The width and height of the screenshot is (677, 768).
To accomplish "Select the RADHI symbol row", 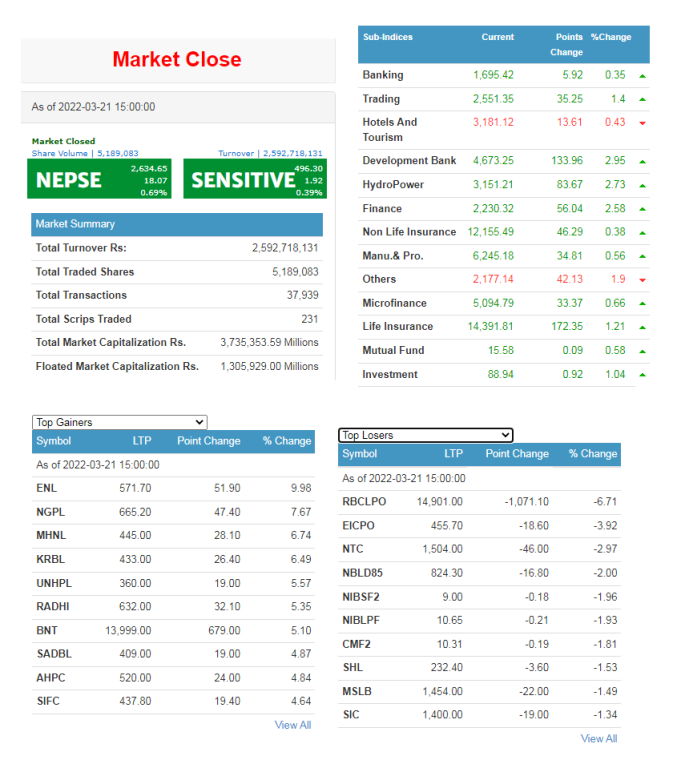I will coord(173,607).
